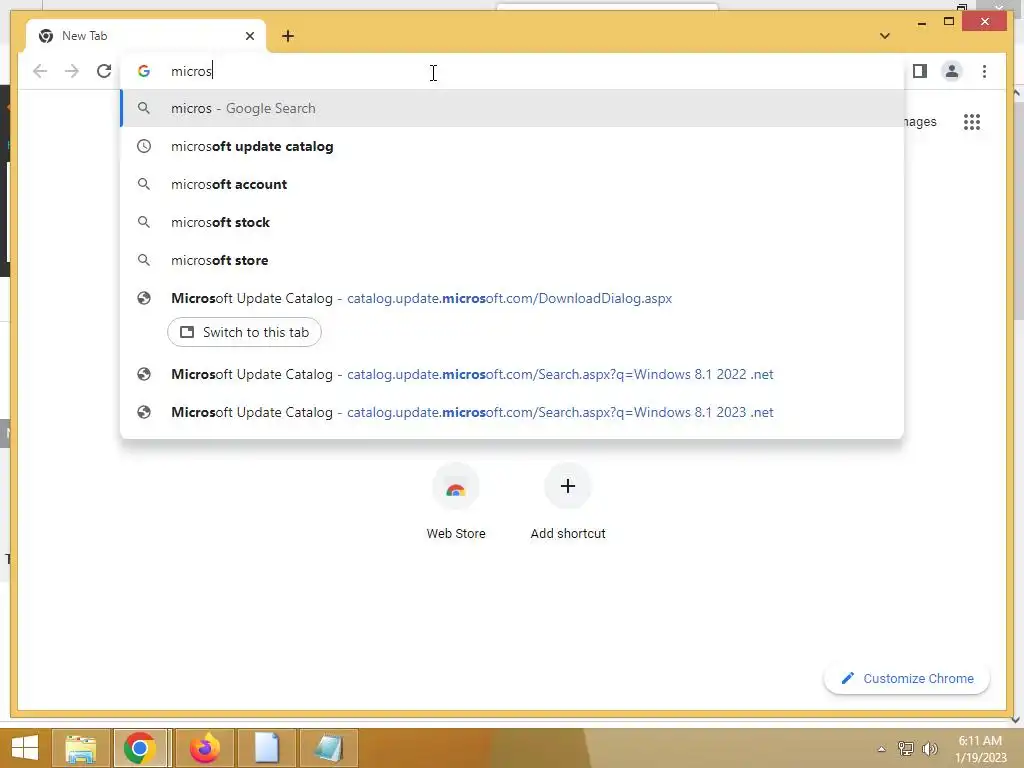Select 'microsoft store' suggestion
This screenshot has height=768, width=1024.
pos(513,260)
